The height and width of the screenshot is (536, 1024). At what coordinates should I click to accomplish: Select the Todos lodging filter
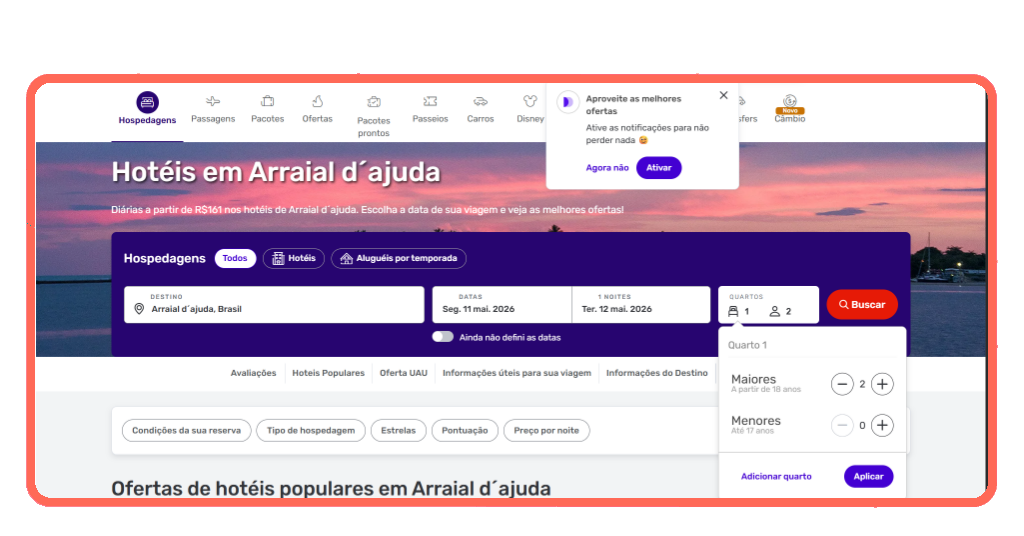[x=235, y=259]
